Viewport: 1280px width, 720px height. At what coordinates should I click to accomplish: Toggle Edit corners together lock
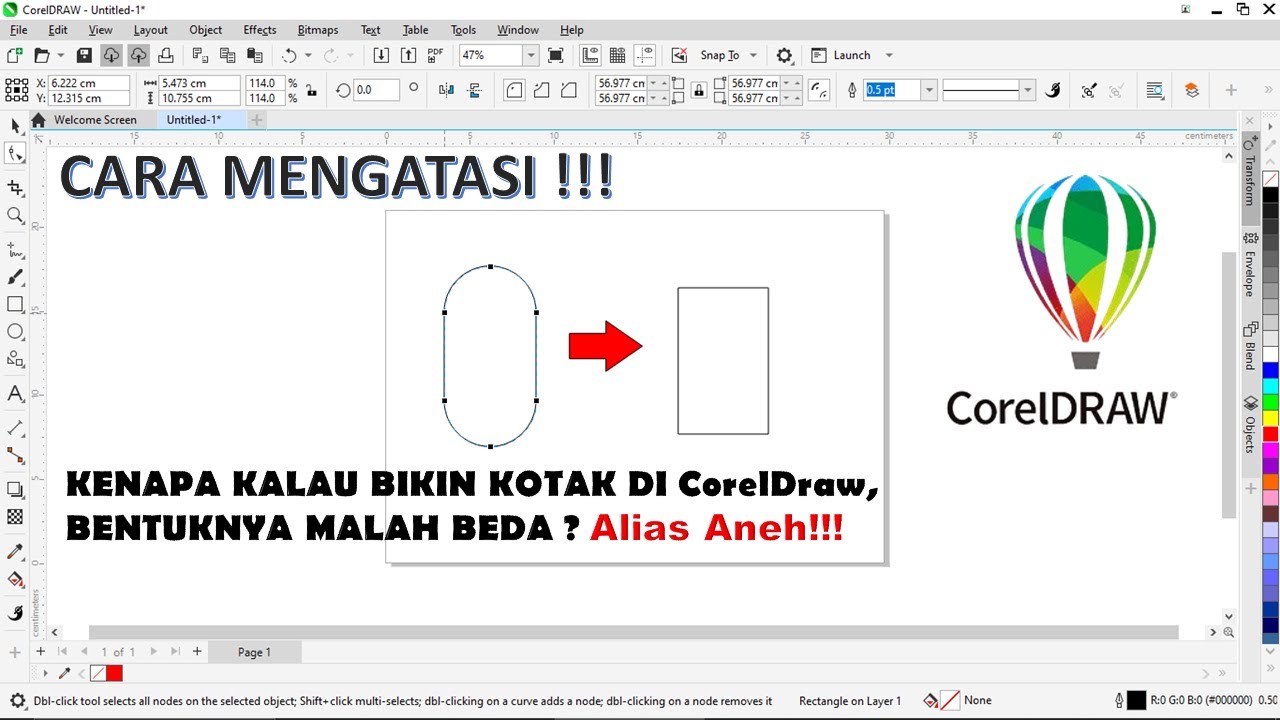(698, 90)
